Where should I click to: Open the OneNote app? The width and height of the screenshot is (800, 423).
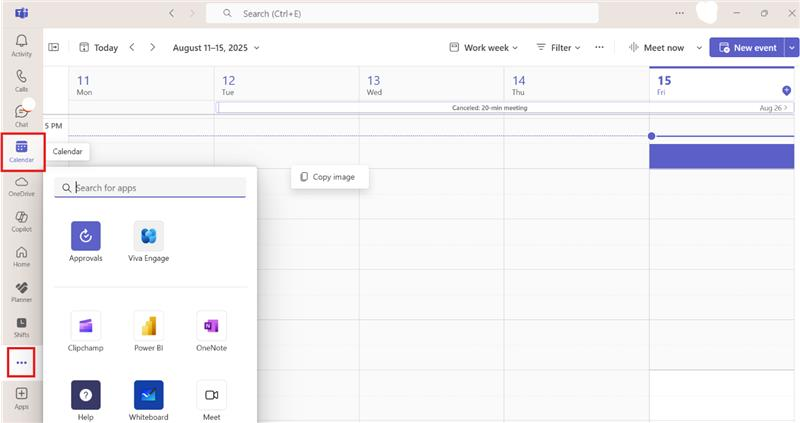tap(211, 332)
